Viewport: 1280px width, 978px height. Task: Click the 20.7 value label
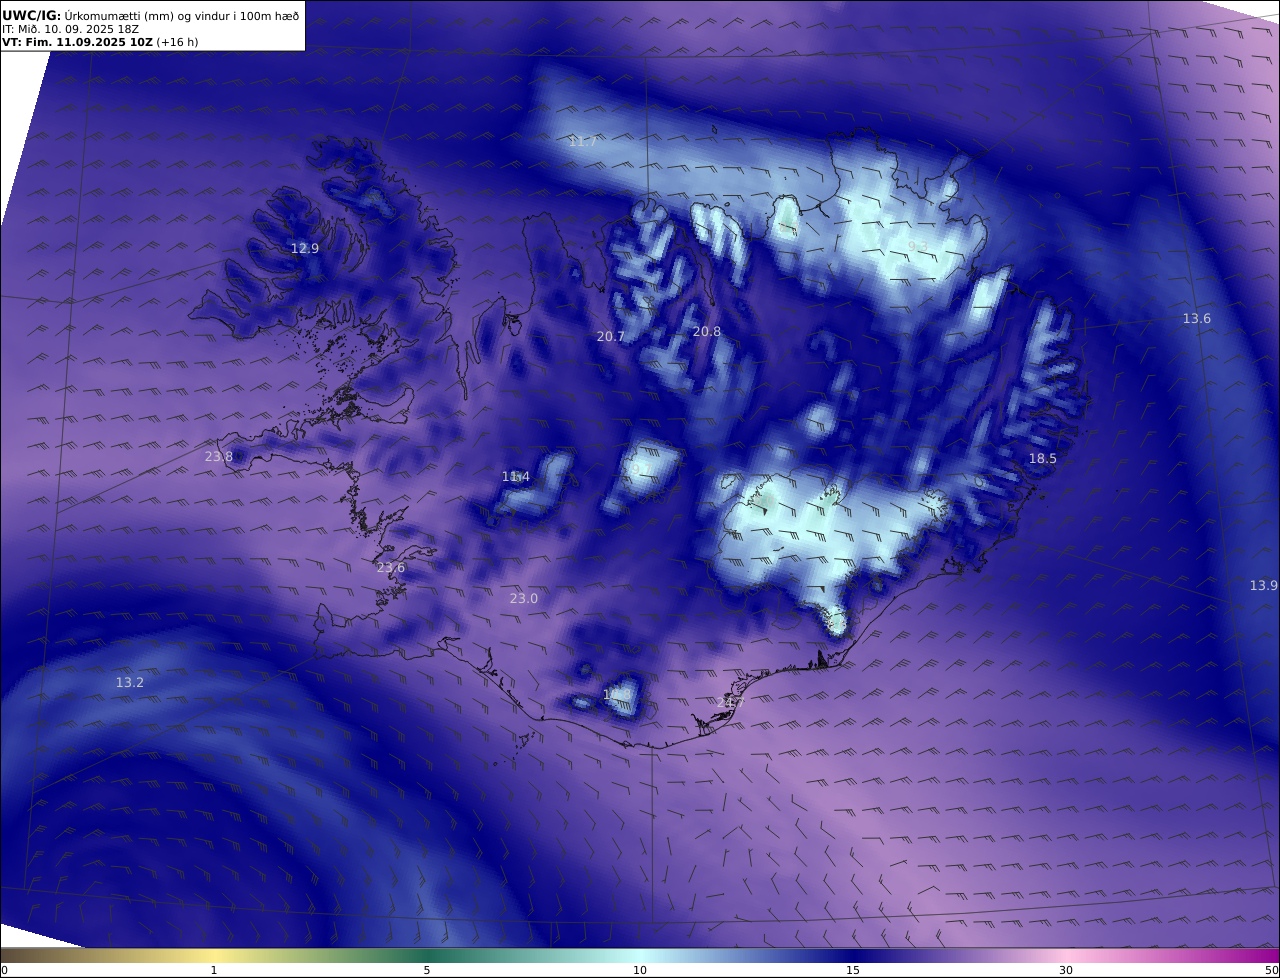[x=611, y=336]
